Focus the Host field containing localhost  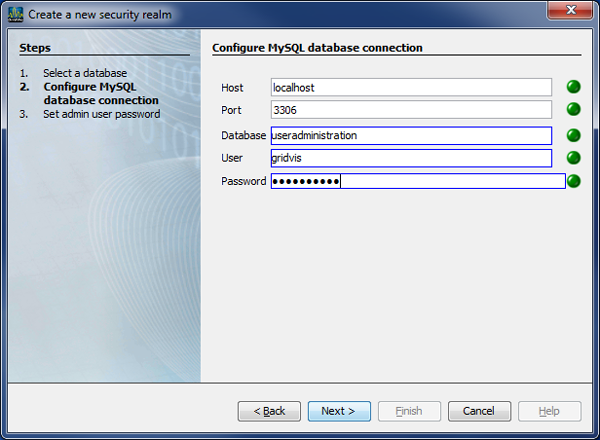411,87
